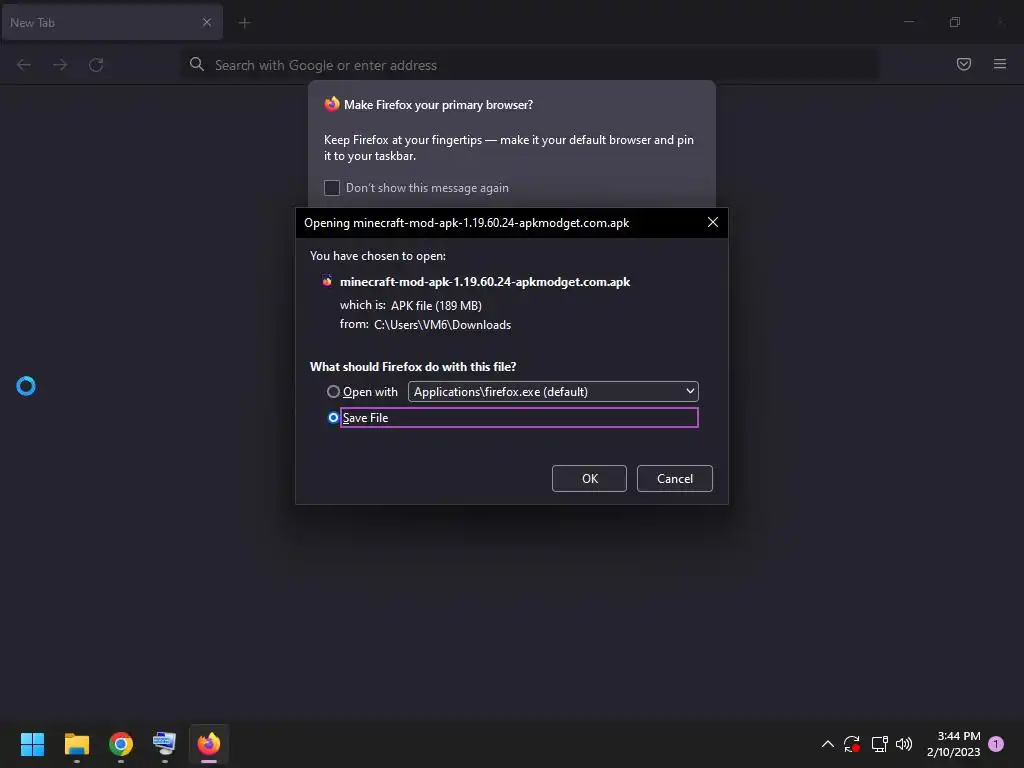
Task: Open the computer monitor app in taskbar
Action: point(164,744)
